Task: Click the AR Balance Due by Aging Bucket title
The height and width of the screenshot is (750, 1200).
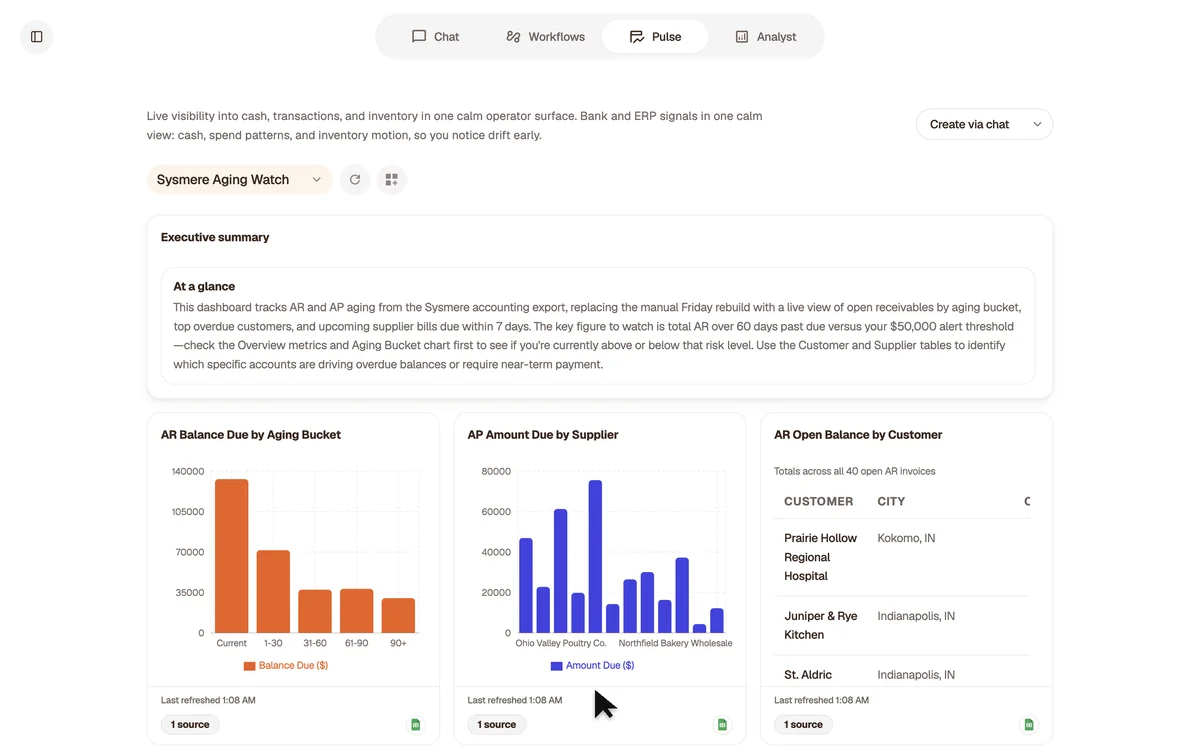Action: point(251,435)
